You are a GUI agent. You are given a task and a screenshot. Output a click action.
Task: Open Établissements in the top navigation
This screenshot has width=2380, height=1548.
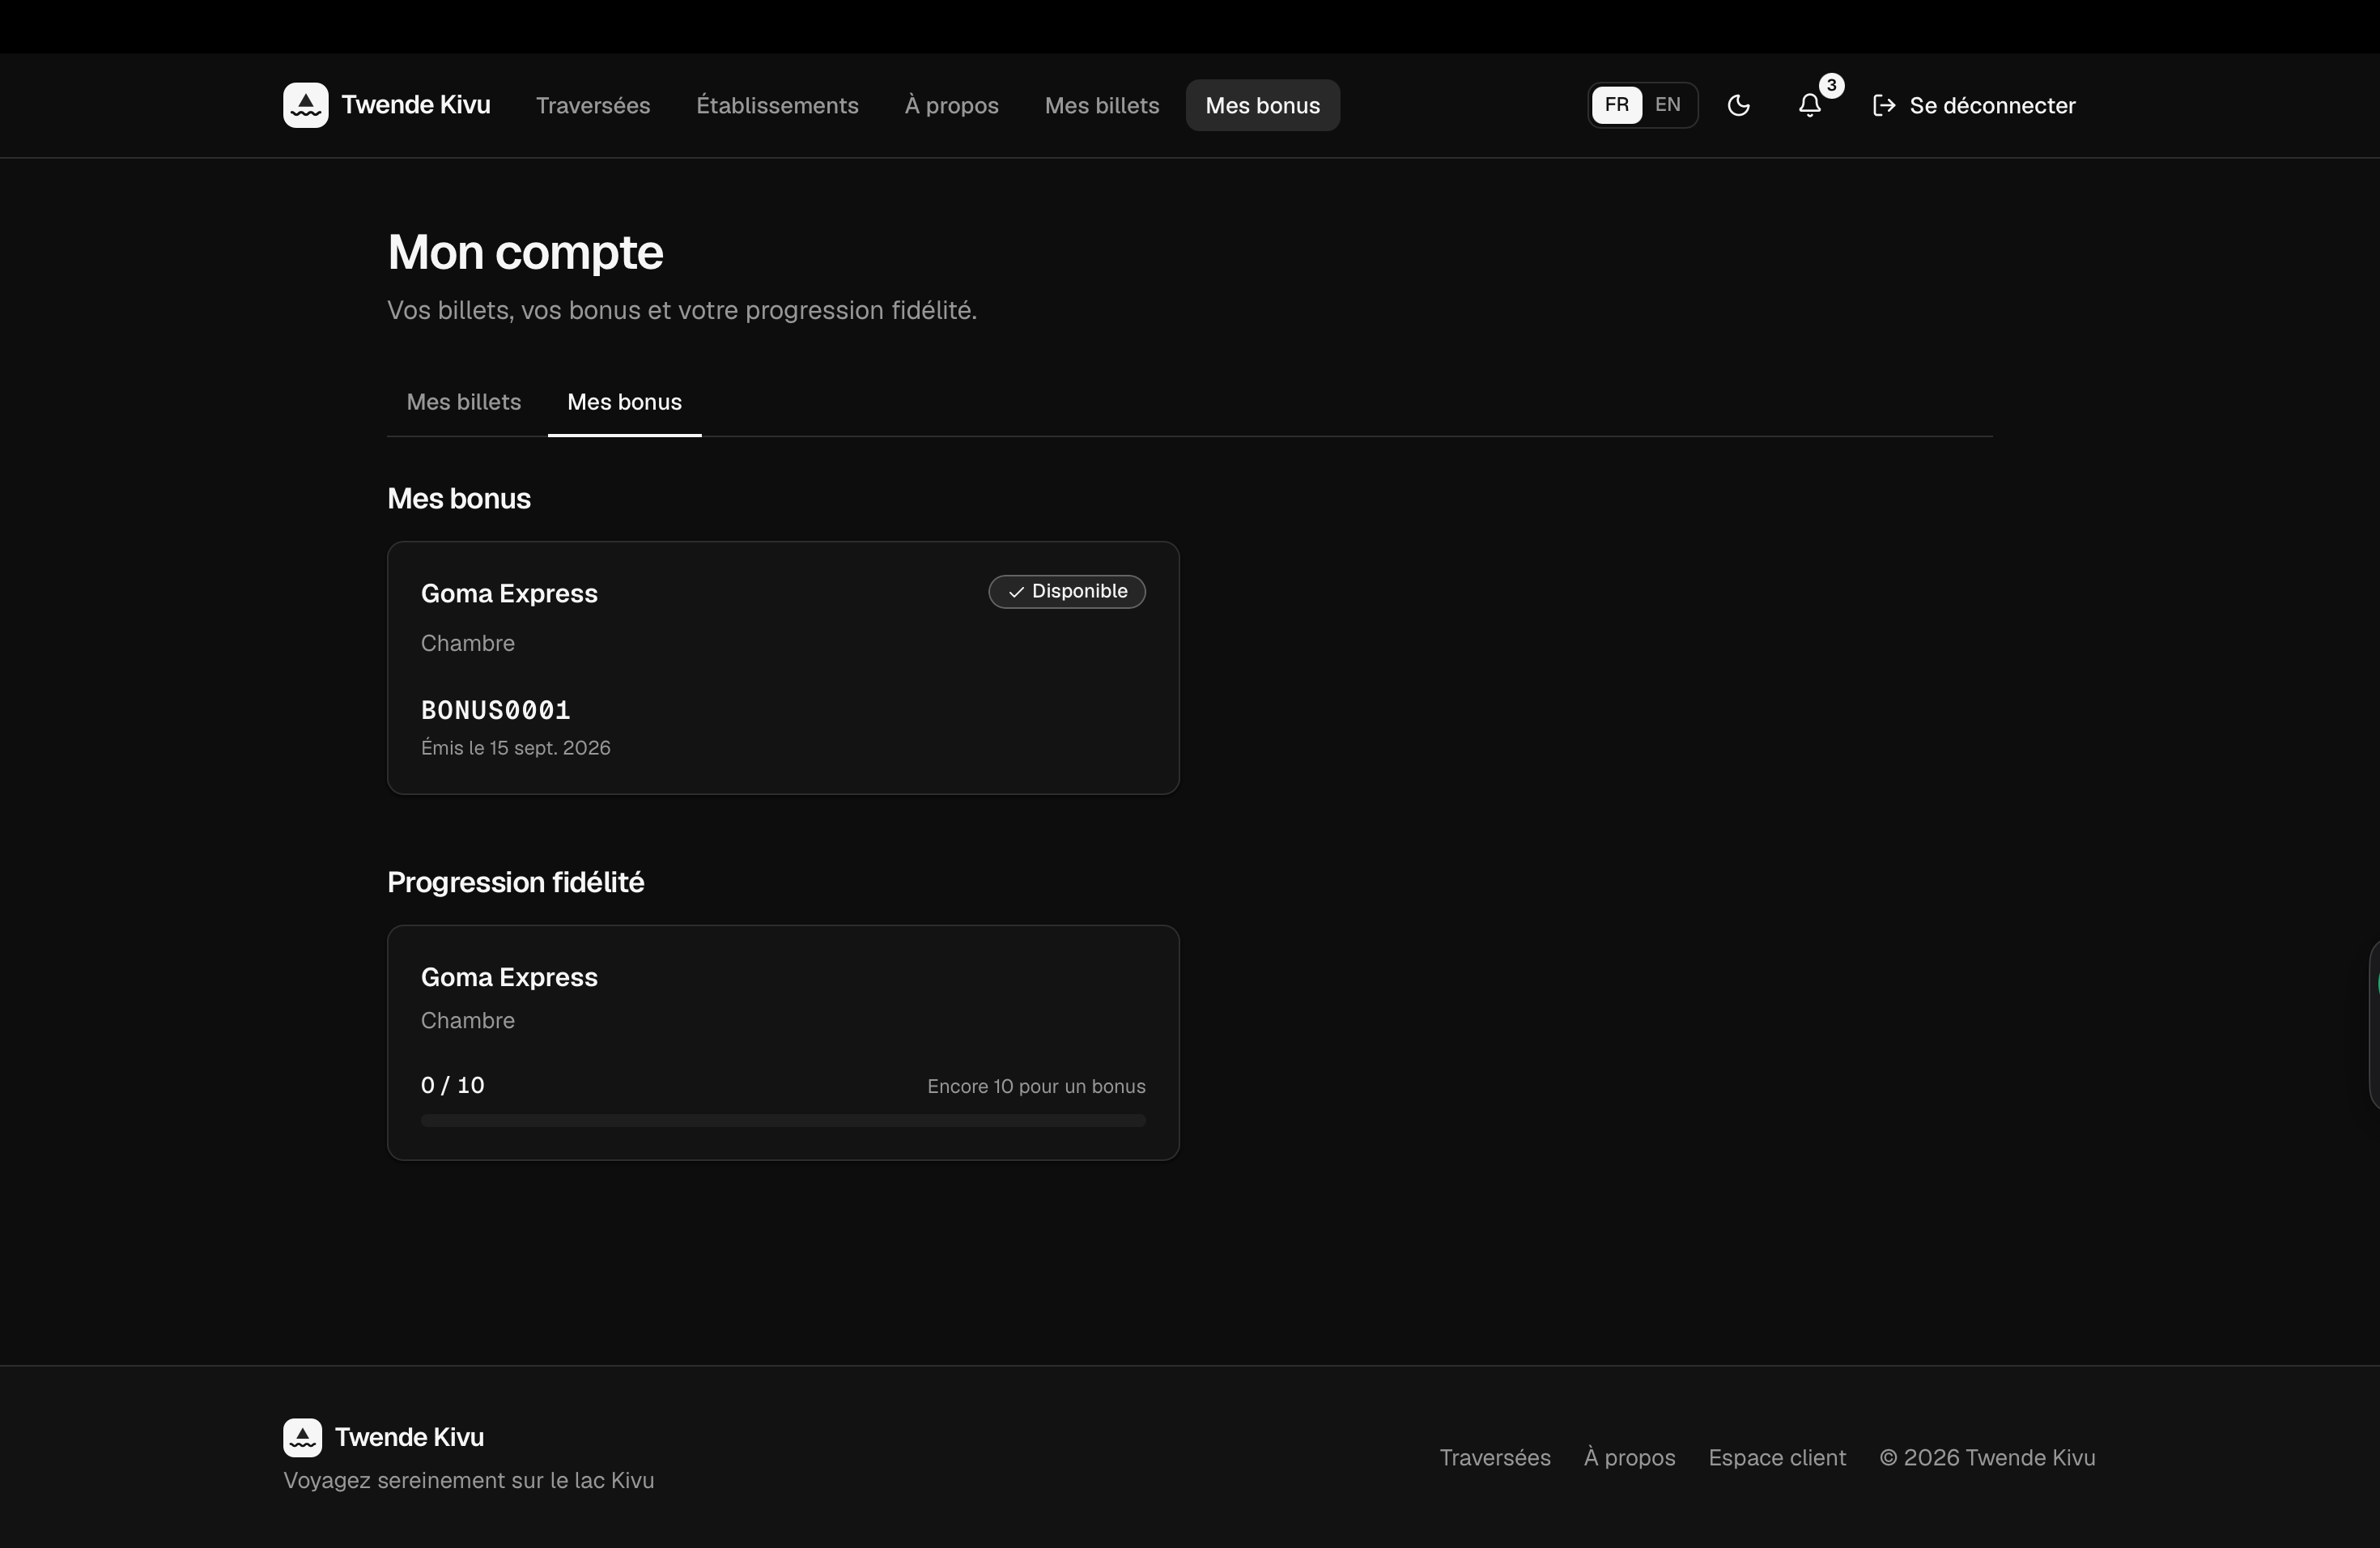pyautogui.click(x=777, y=105)
